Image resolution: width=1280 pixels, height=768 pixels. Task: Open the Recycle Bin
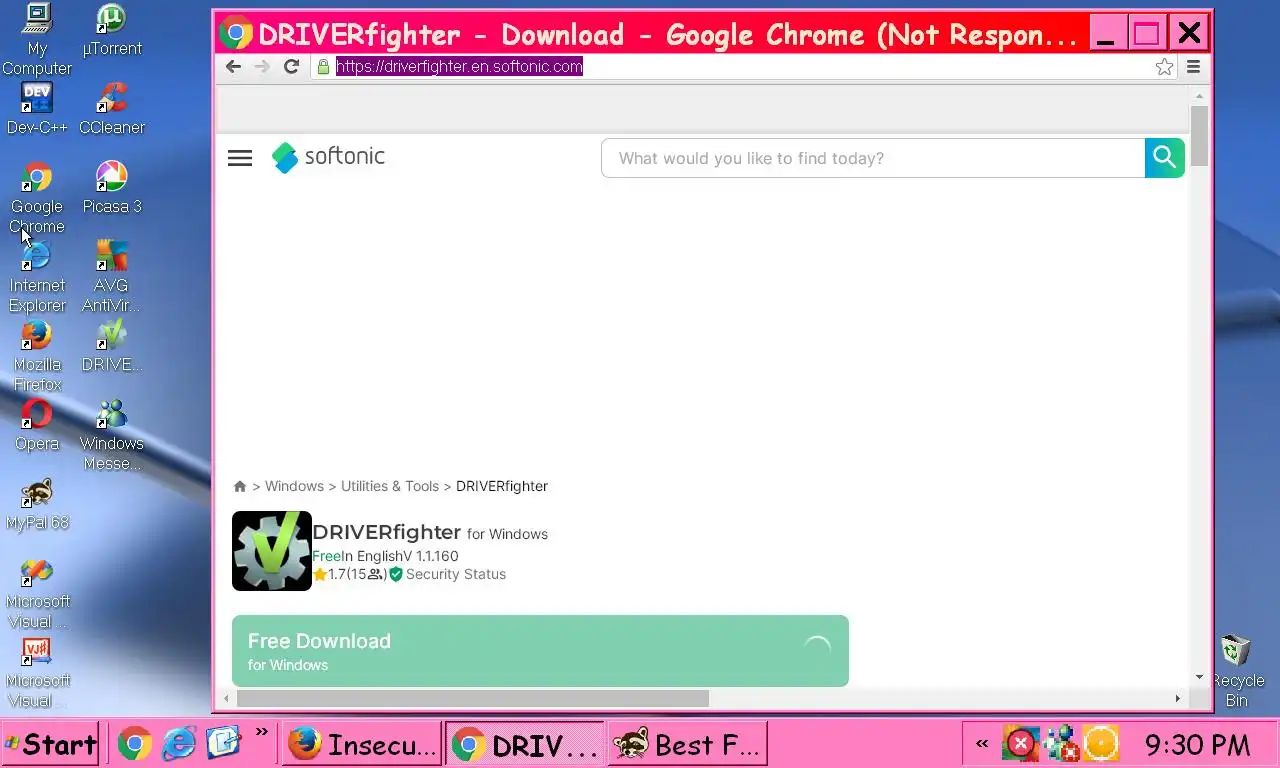click(1238, 671)
